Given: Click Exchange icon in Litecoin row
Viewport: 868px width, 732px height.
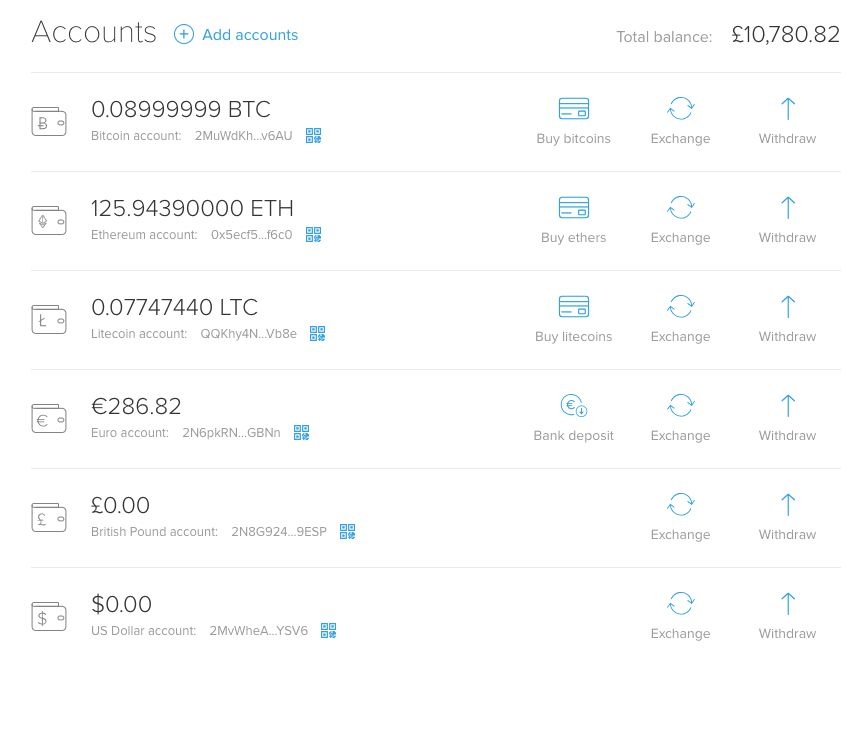Looking at the screenshot, I should [x=680, y=306].
